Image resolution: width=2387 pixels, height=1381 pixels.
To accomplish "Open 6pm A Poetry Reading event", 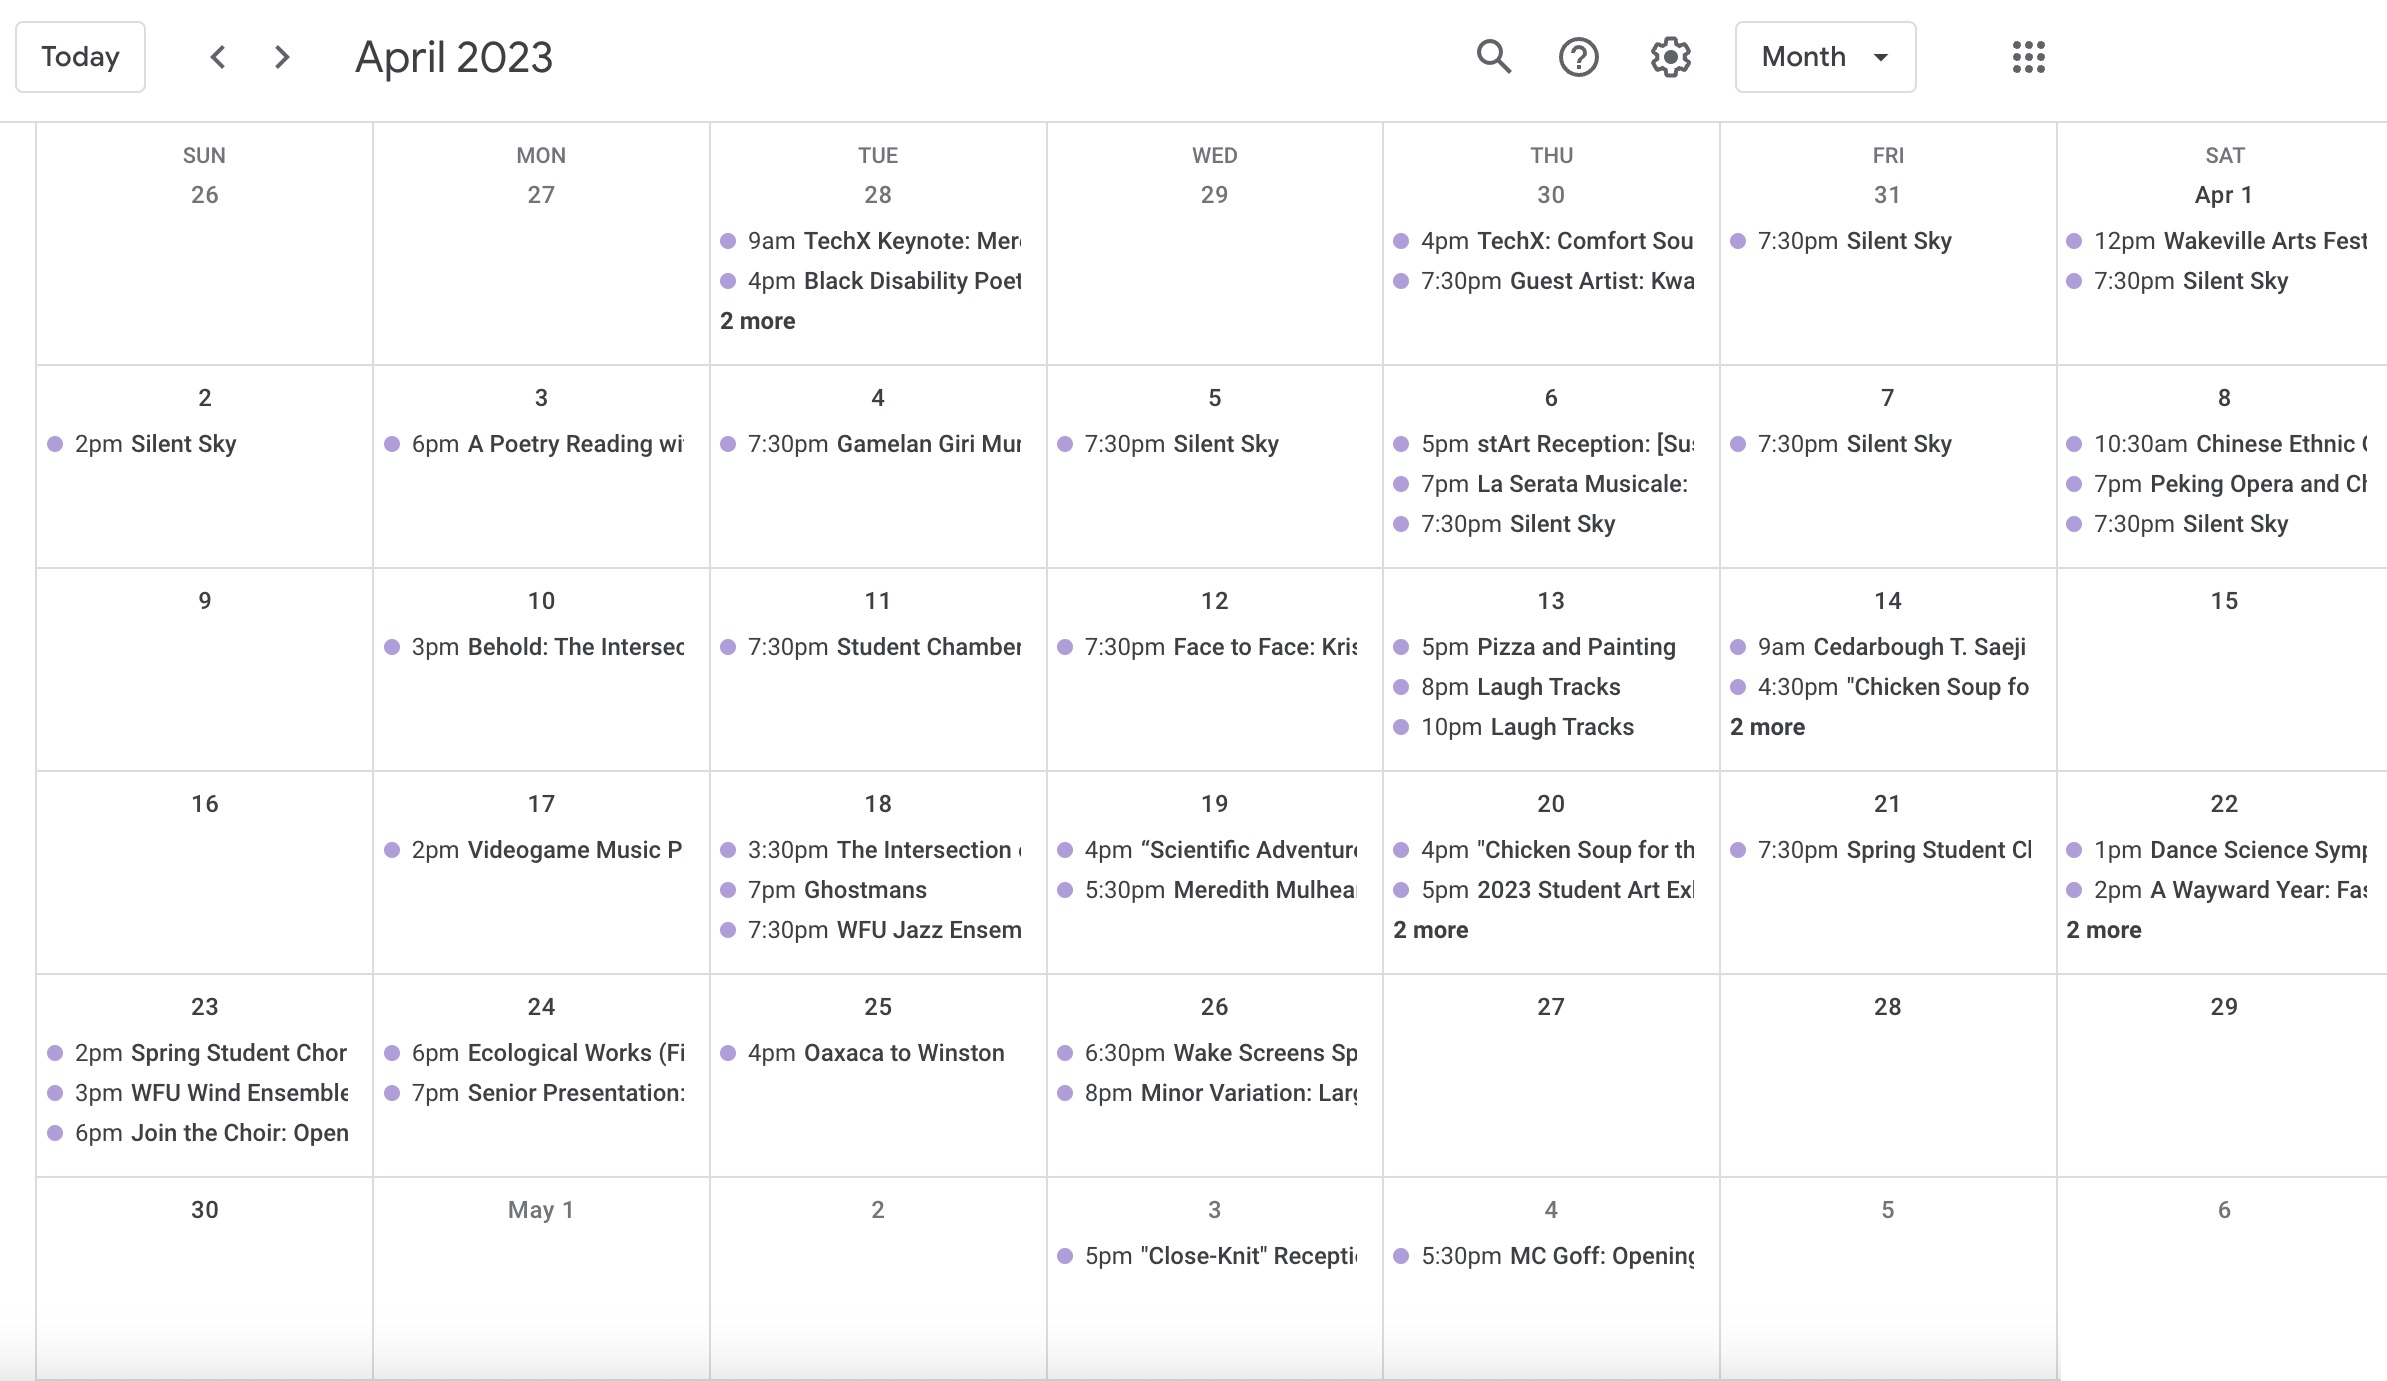I will (535, 444).
